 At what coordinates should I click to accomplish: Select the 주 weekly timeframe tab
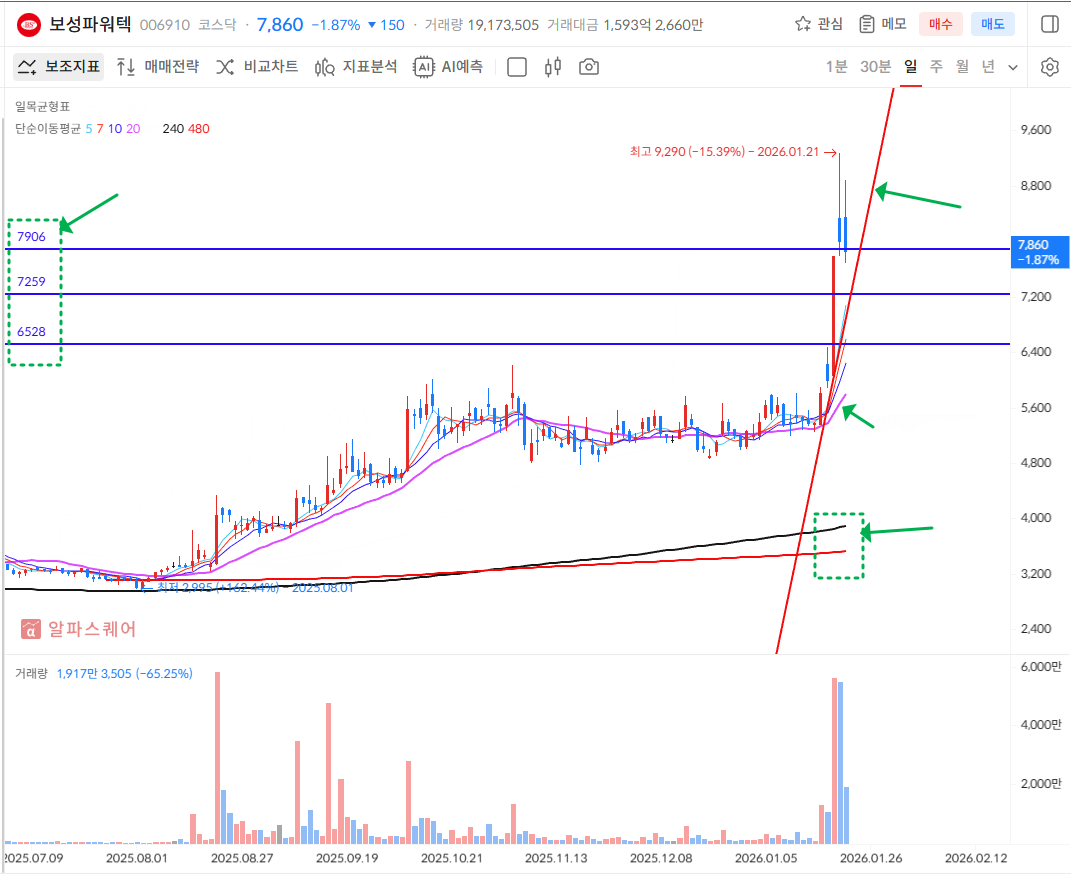click(936, 67)
